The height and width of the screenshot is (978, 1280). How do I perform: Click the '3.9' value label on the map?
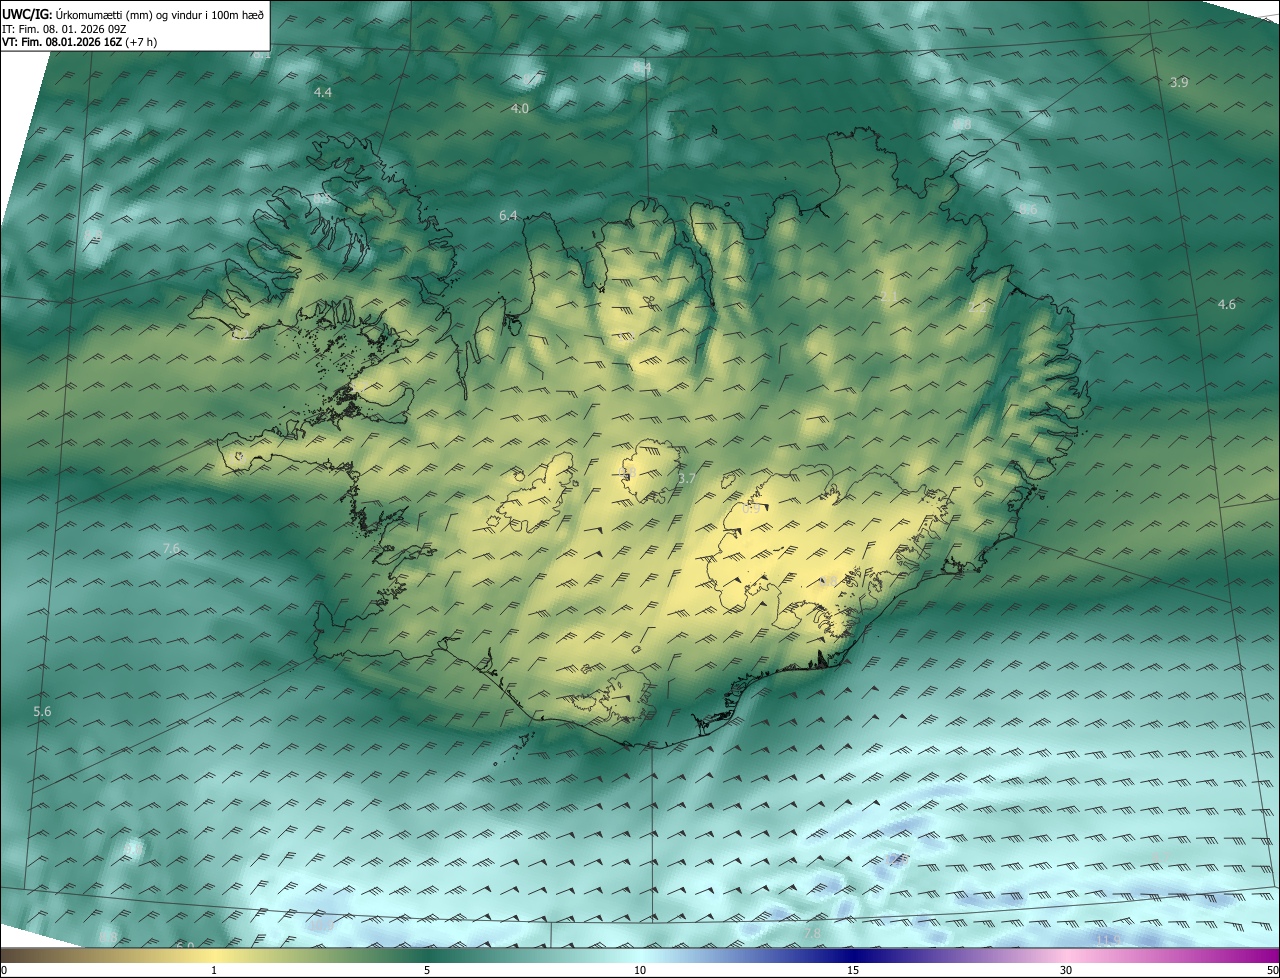pos(1179,82)
